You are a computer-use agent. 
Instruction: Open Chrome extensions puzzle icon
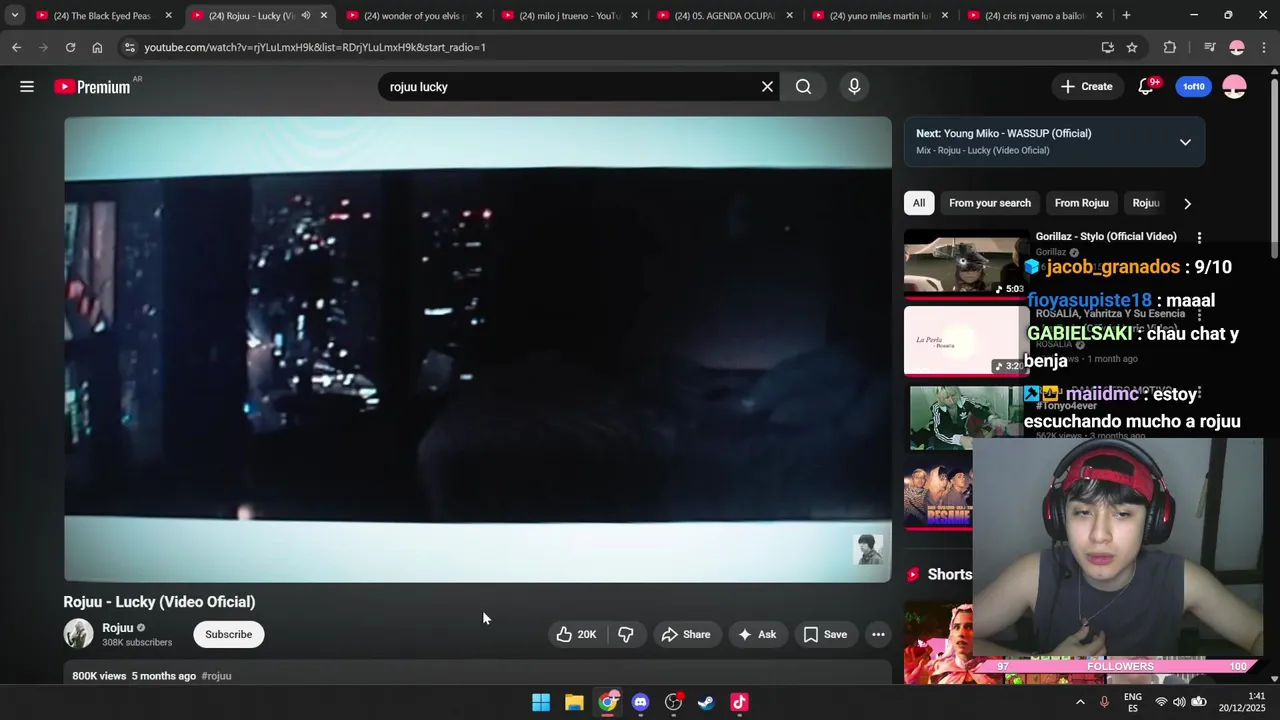point(1170,47)
